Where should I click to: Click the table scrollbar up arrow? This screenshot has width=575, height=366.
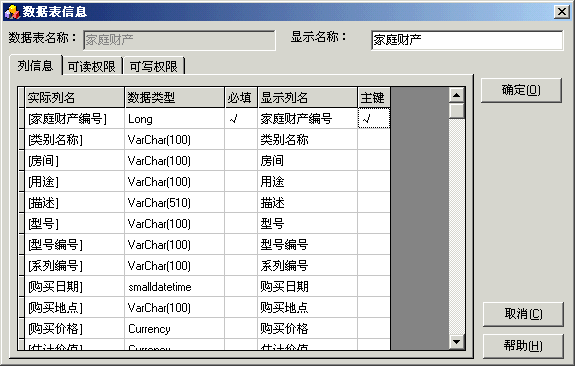[457, 95]
